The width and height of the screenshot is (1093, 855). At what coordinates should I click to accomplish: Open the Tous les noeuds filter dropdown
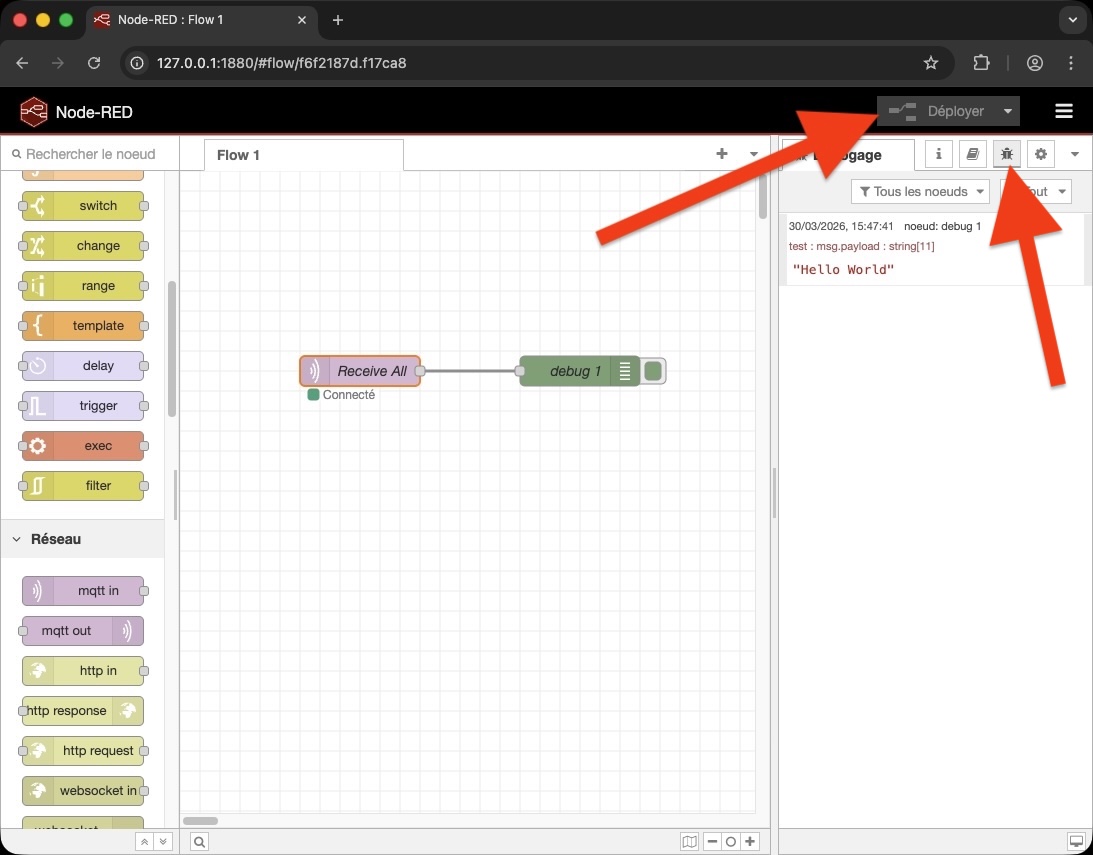(x=919, y=191)
